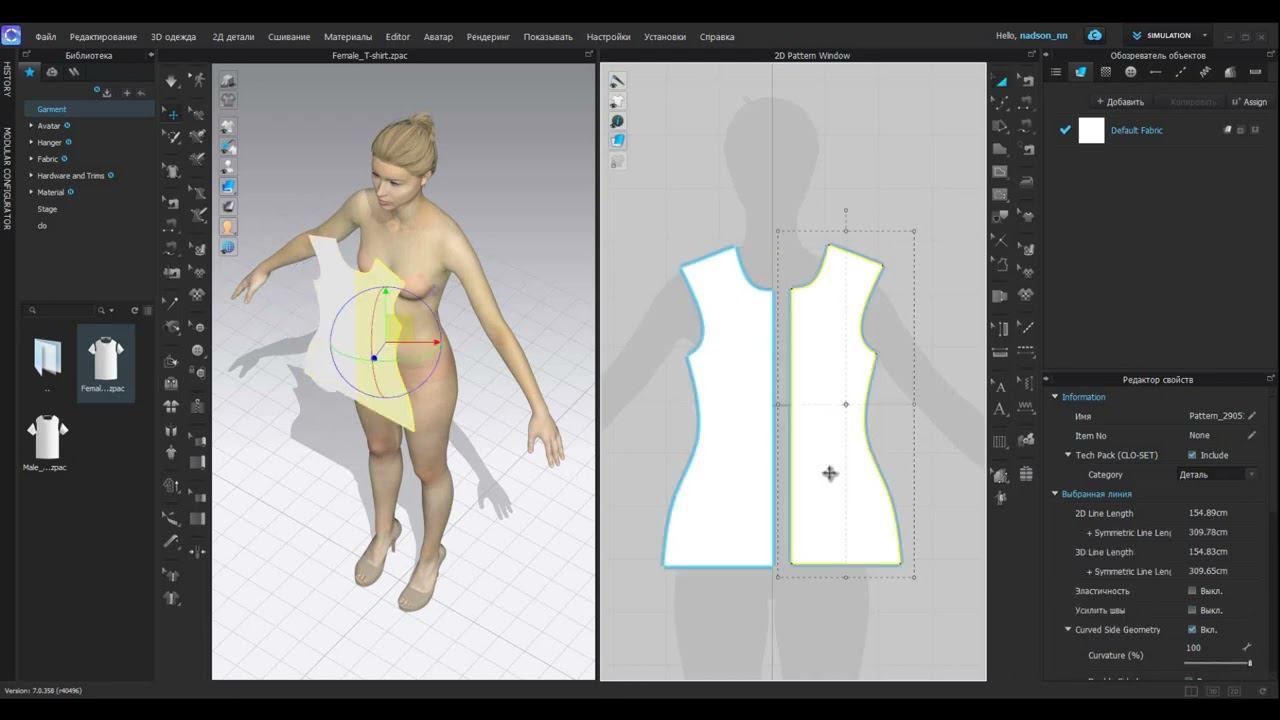The height and width of the screenshot is (720, 1280).
Task: Open the topstitch tab in Object Browser
Action: 1180,72
